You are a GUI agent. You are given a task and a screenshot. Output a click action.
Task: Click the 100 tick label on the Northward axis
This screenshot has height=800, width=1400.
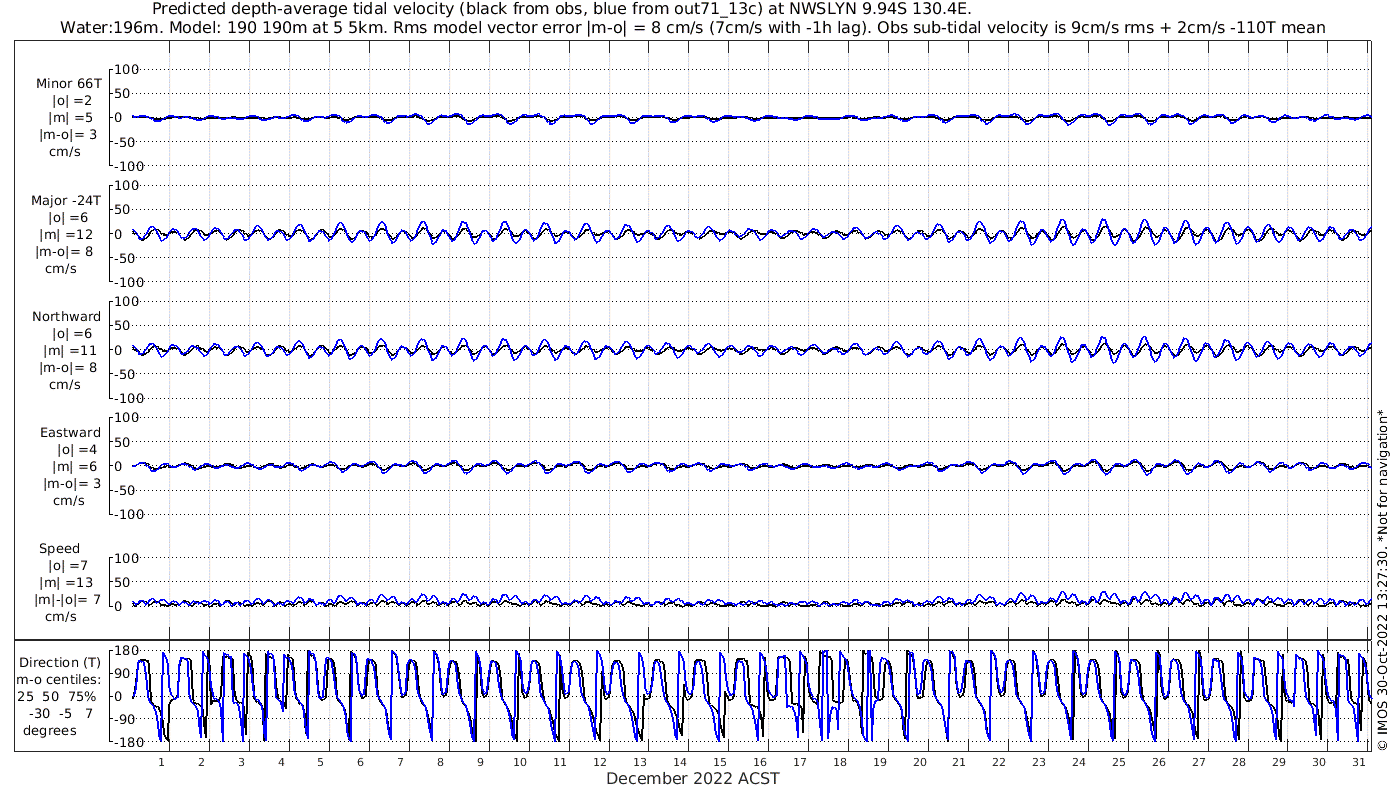click(127, 301)
